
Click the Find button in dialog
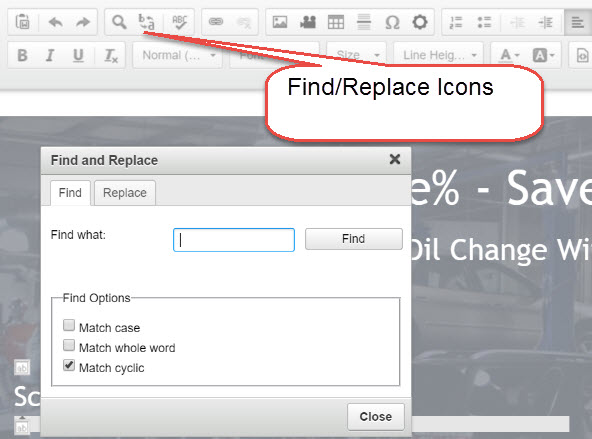354,239
